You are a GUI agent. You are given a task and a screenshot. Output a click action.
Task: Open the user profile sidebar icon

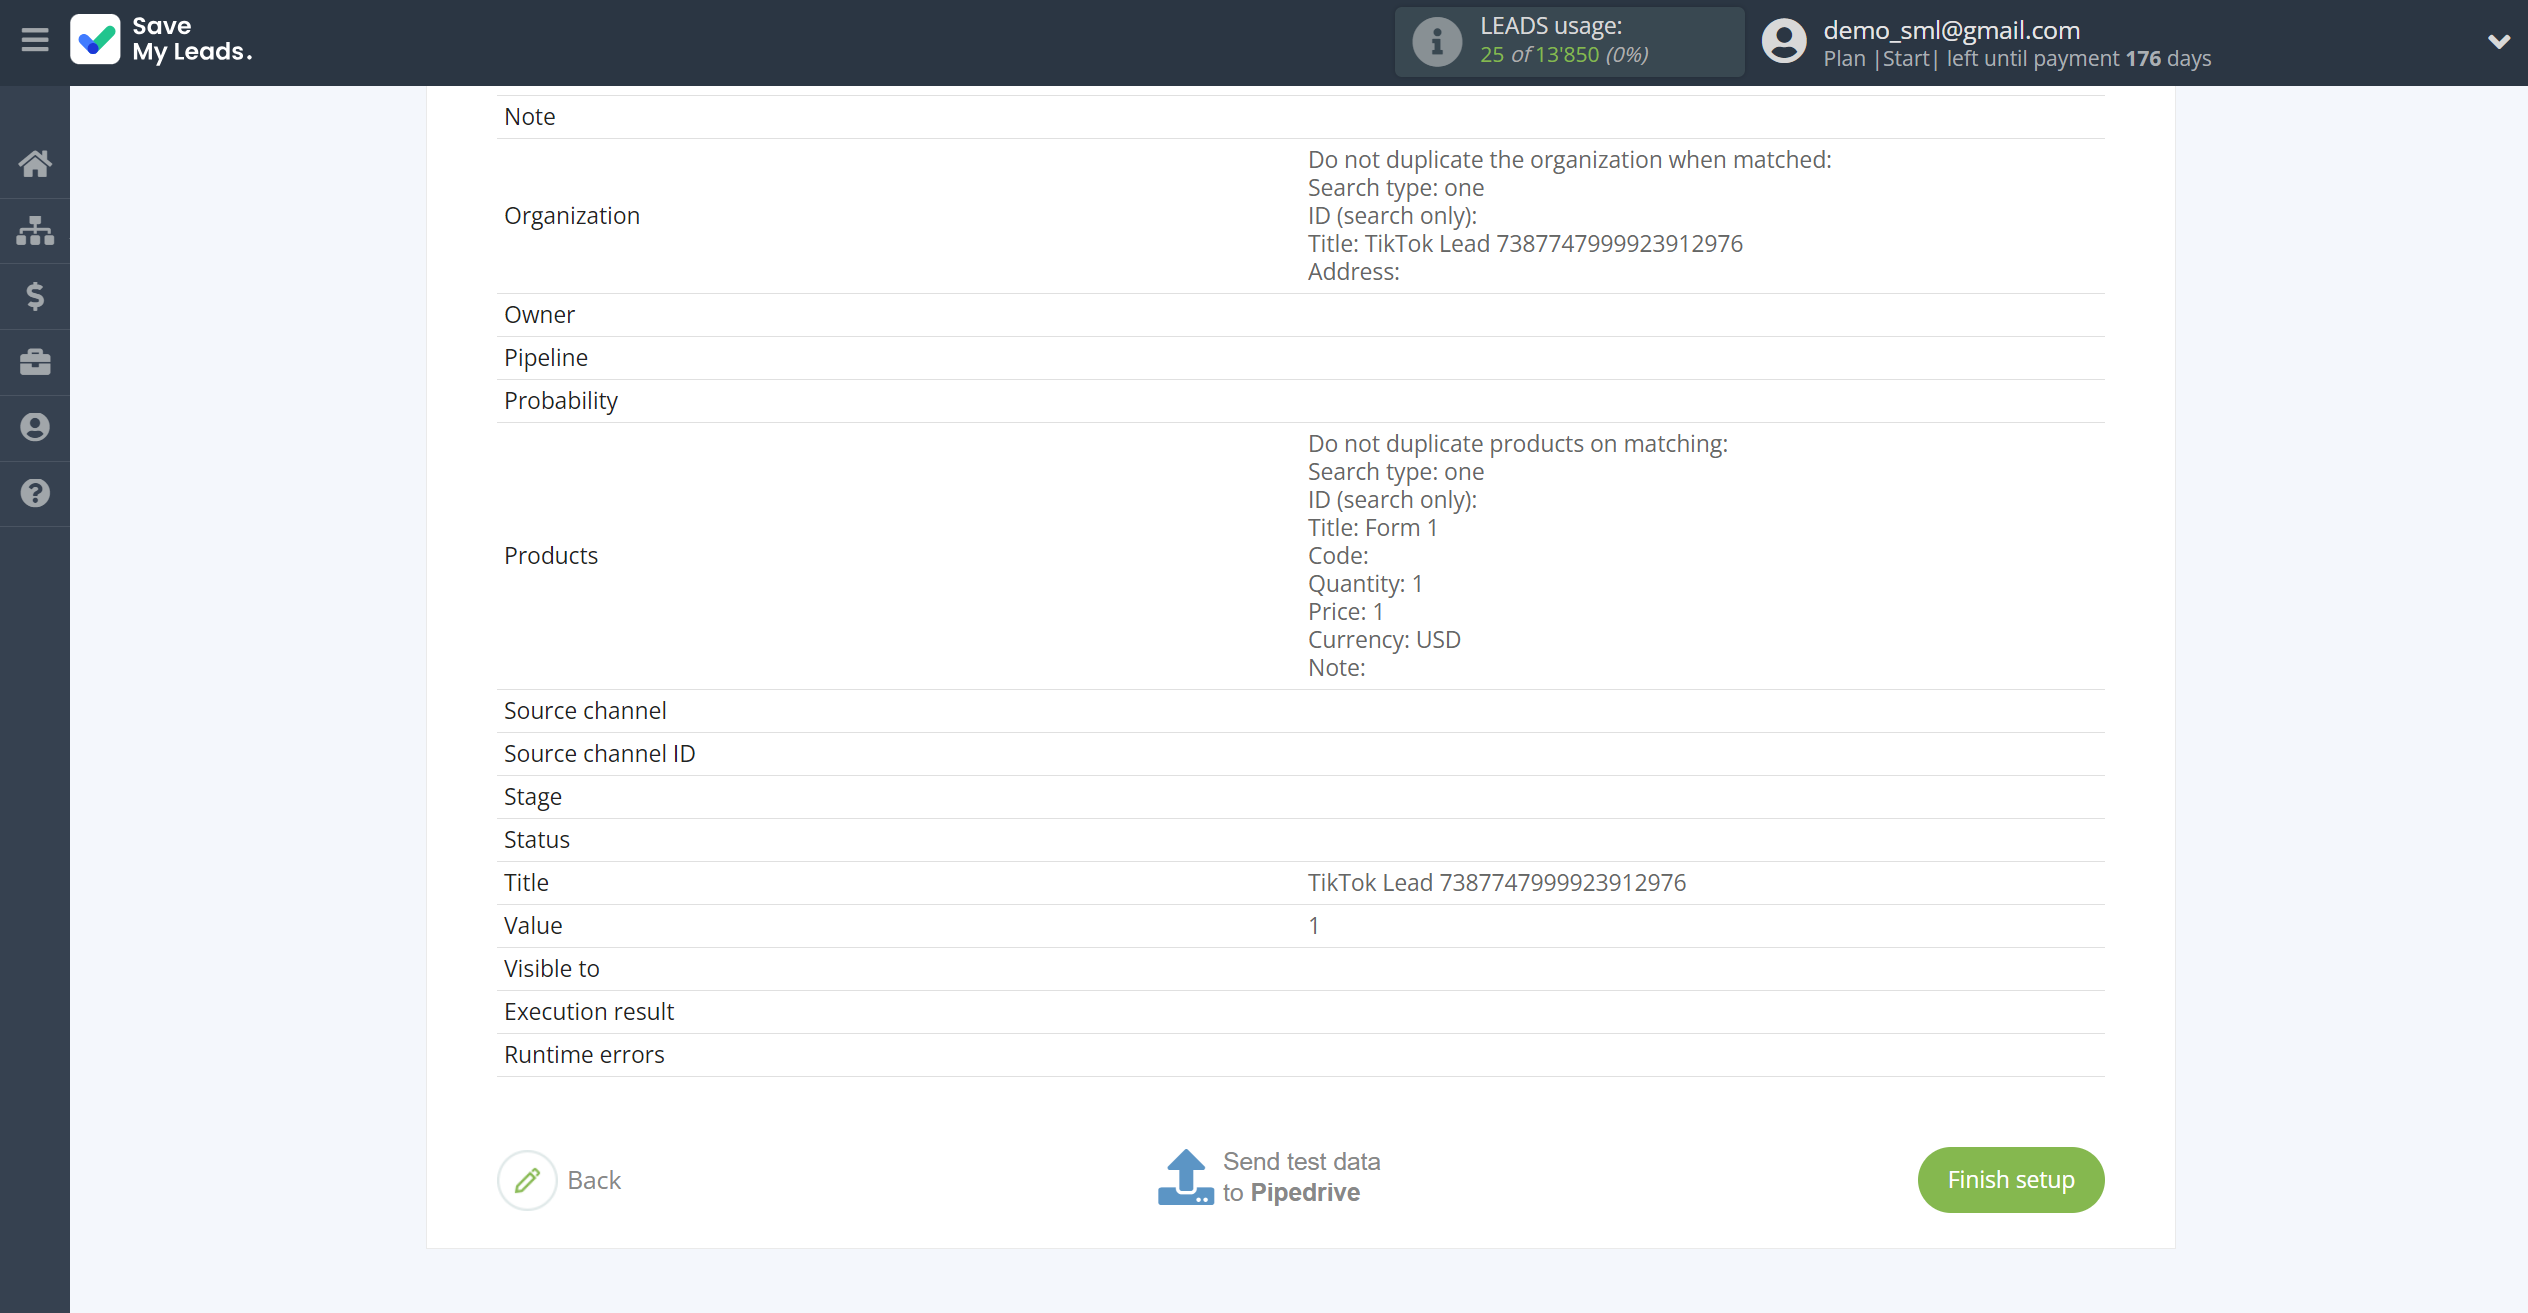click(35, 428)
